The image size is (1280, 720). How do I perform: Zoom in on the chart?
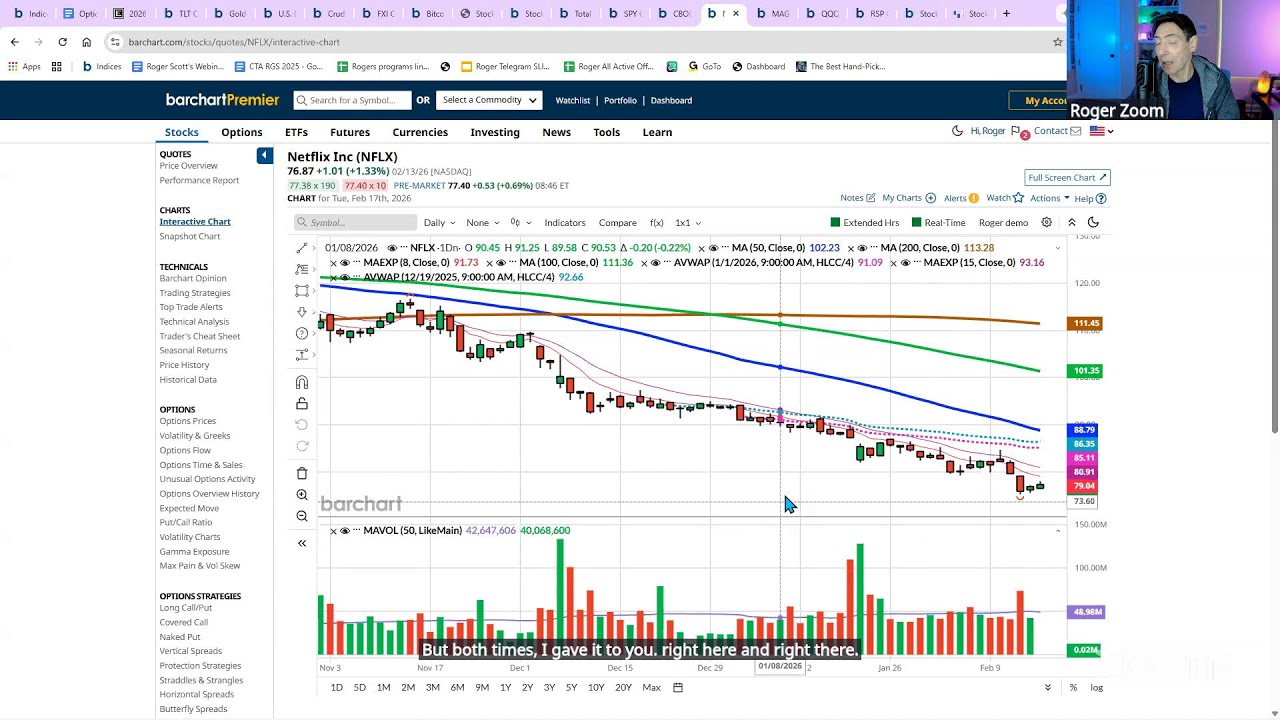tap(302, 495)
